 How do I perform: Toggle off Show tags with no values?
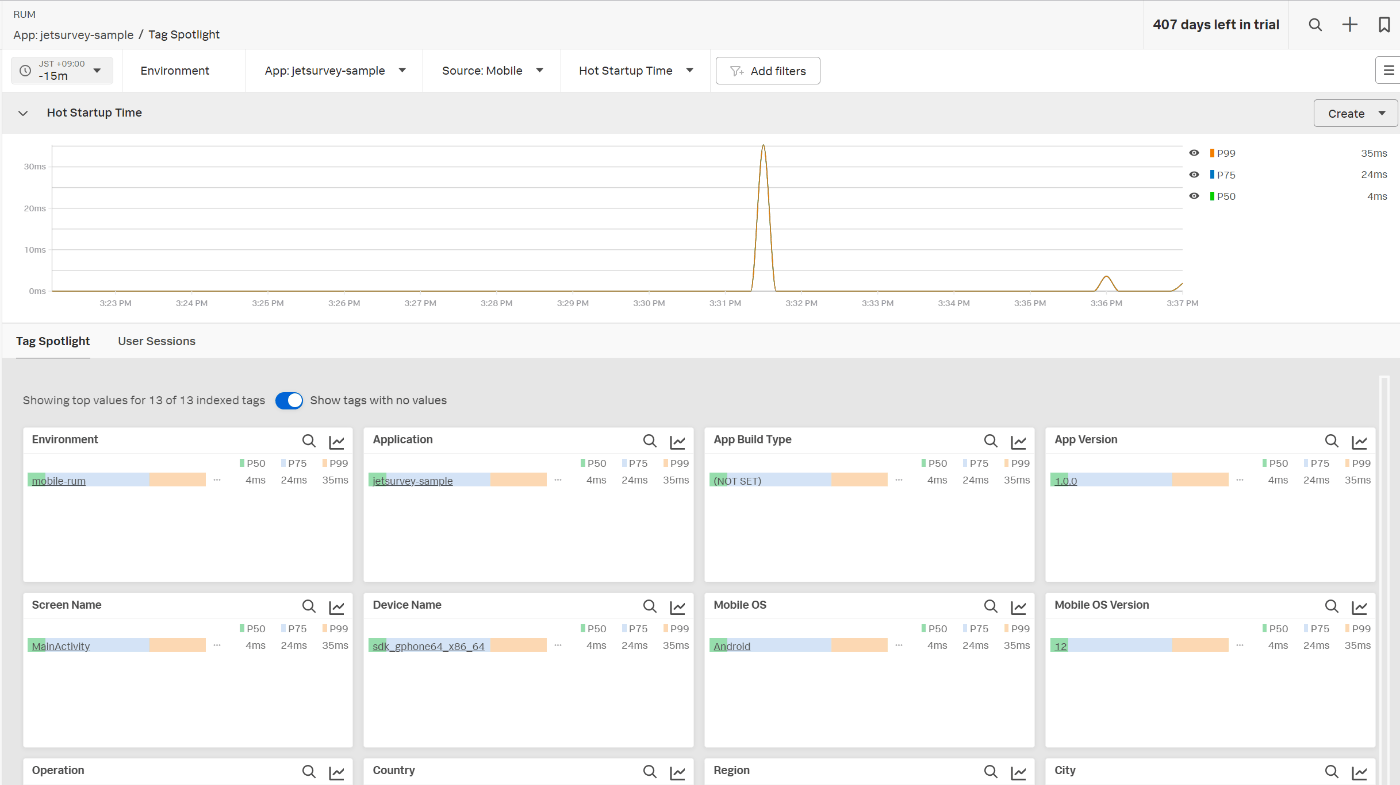point(289,400)
